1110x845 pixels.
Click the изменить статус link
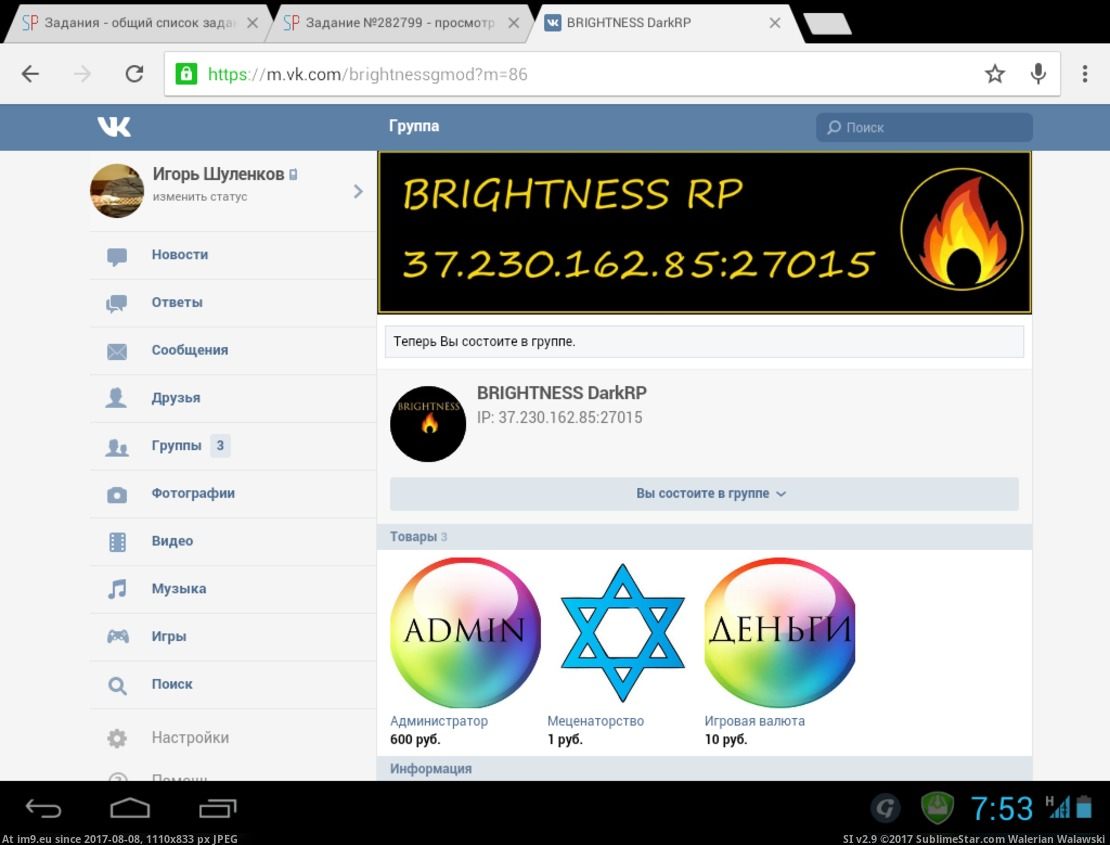point(200,197)
